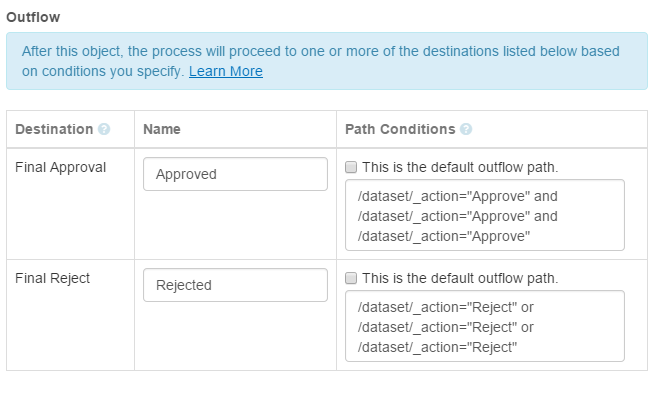
Task: Click the default outflow label in Final Reject row
Action: point(460,278)
